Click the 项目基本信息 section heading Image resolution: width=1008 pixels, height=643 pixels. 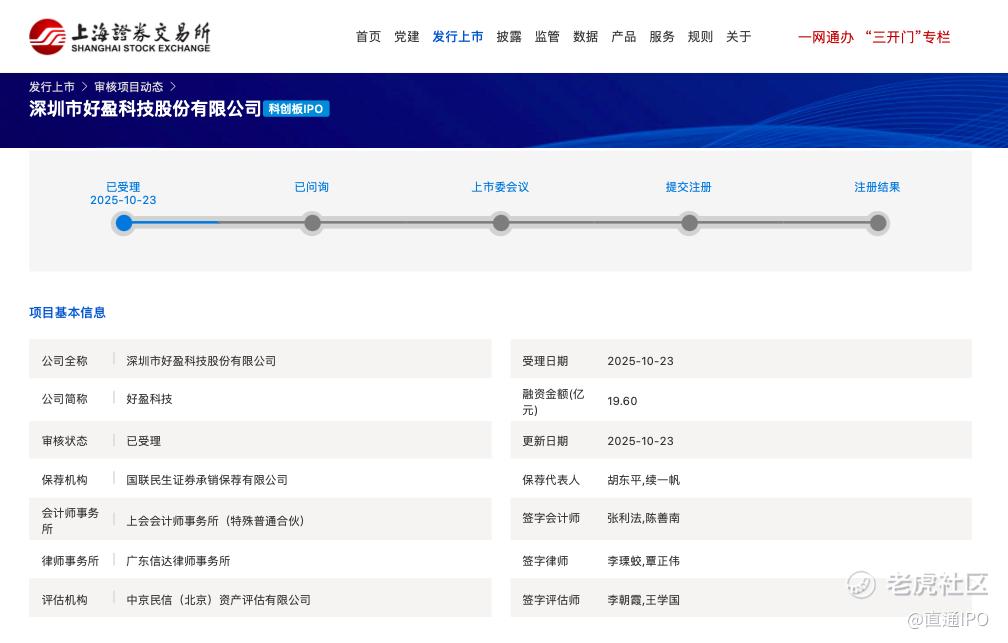[x=68, y=312]
